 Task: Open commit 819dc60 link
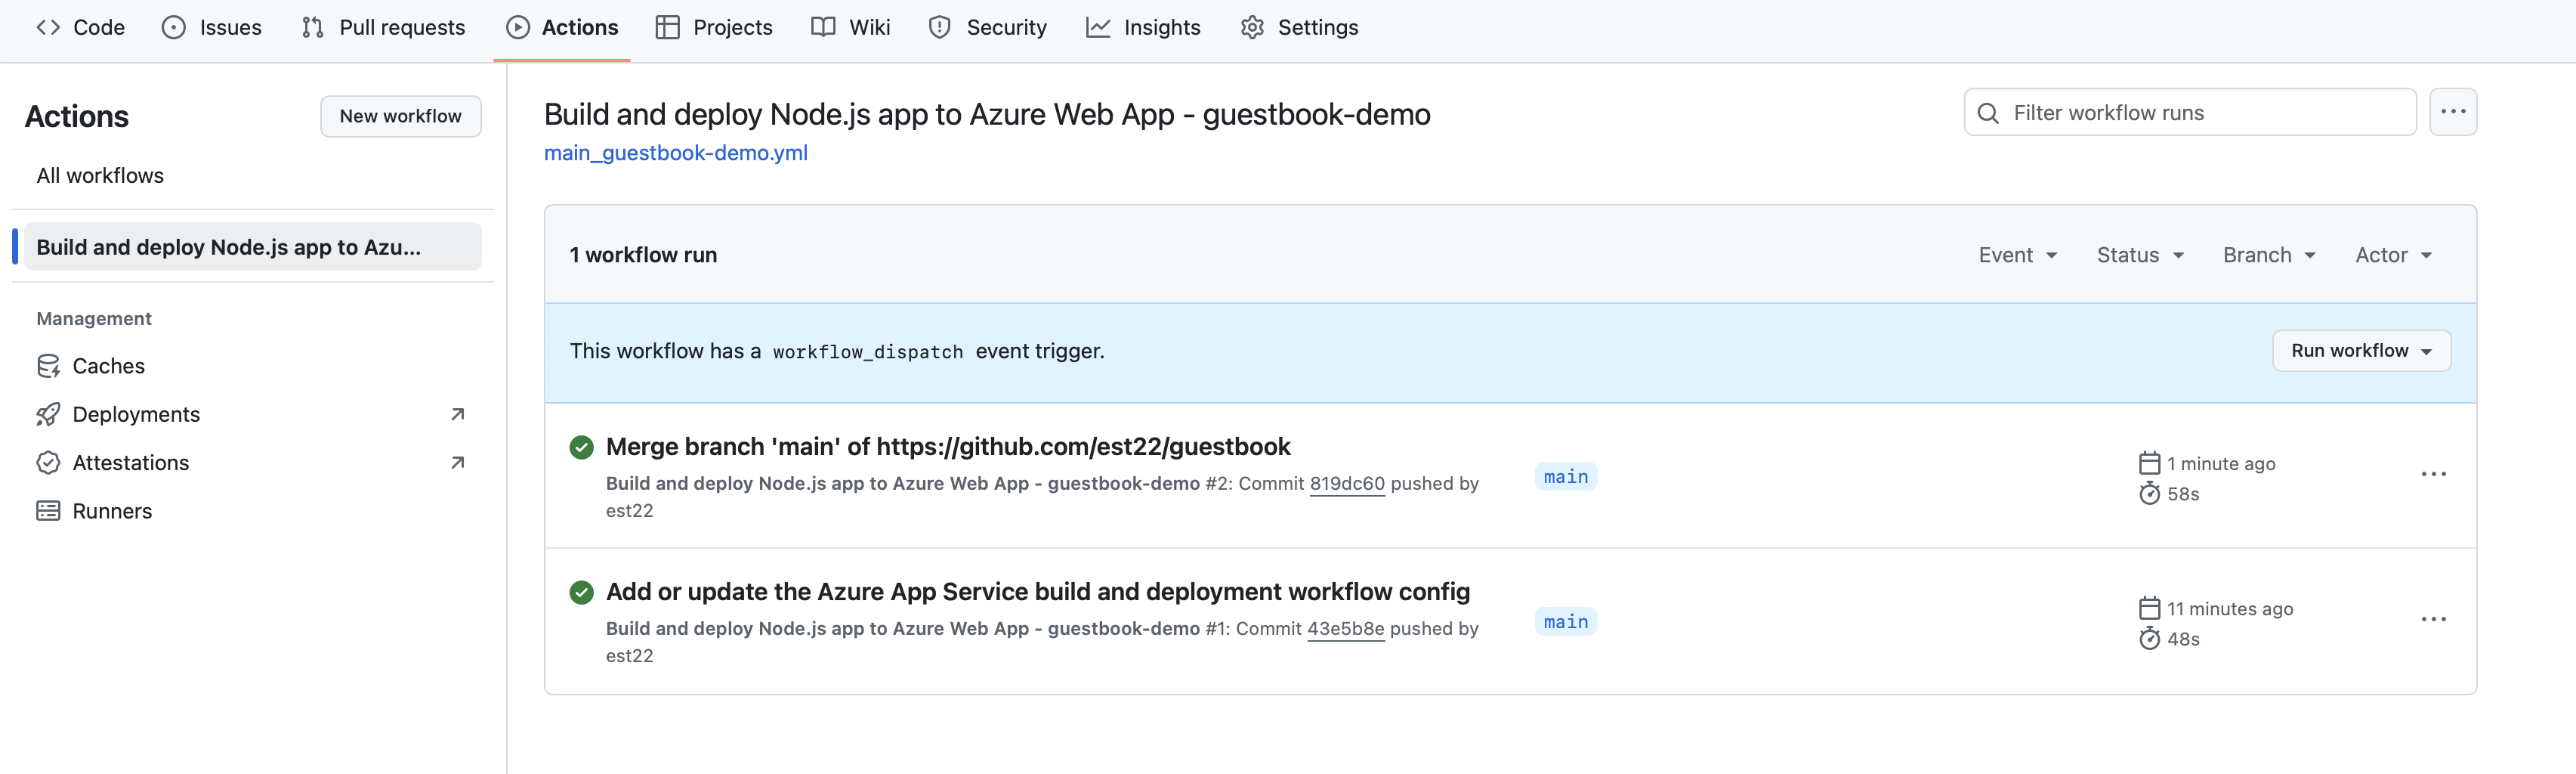point(1346,484)
